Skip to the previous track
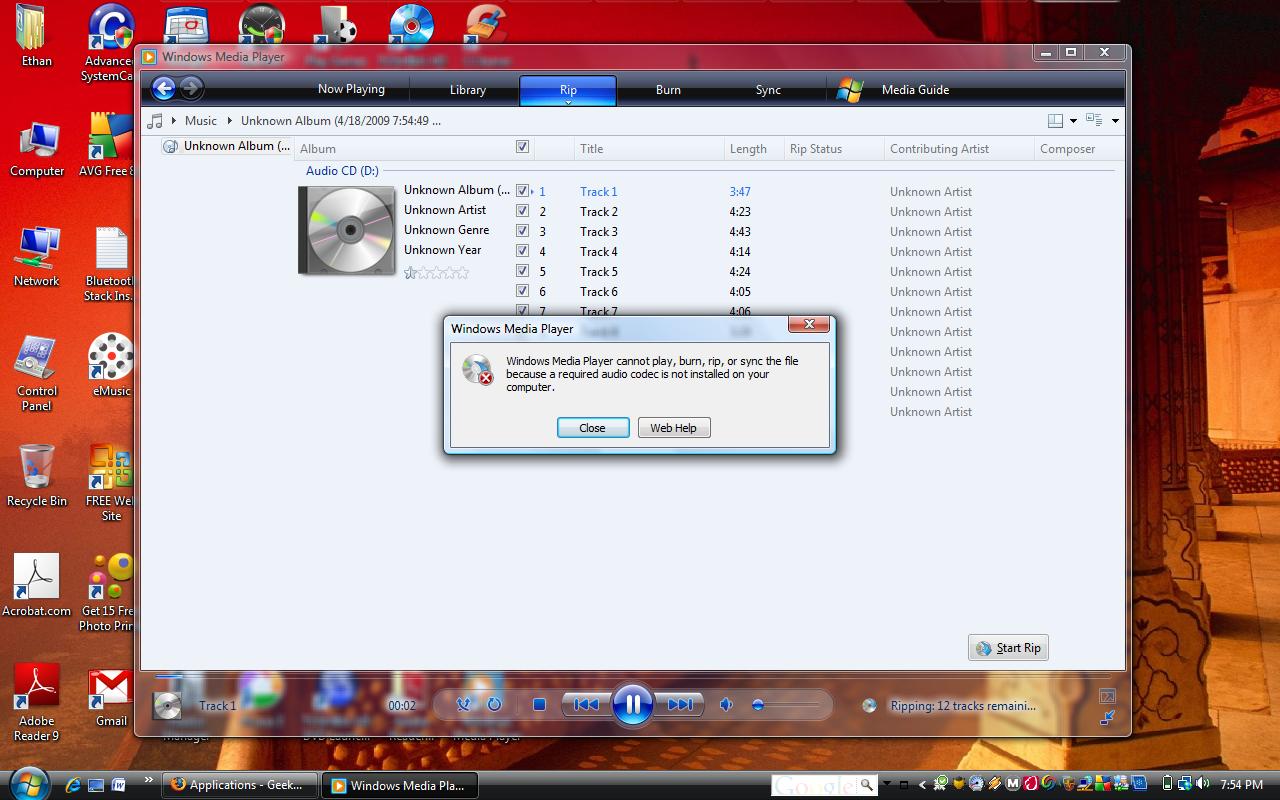This screenshot has width=1280, height=800. point(586,704)
